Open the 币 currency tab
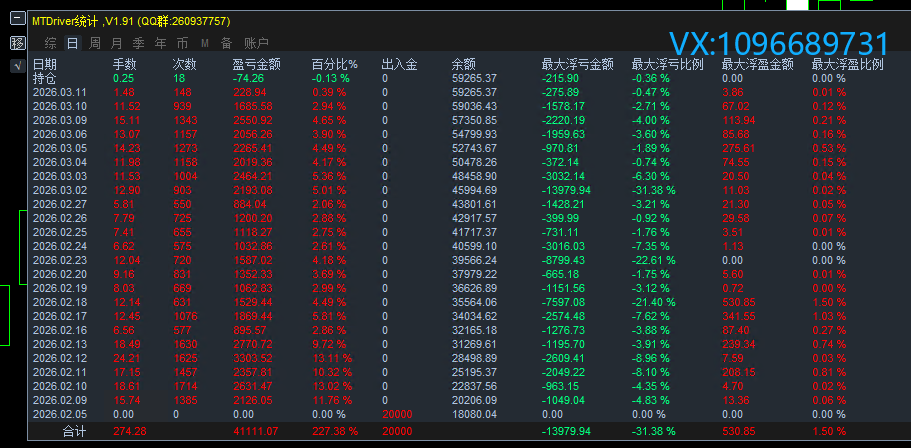911x448 pixels. tap(182, 43)
